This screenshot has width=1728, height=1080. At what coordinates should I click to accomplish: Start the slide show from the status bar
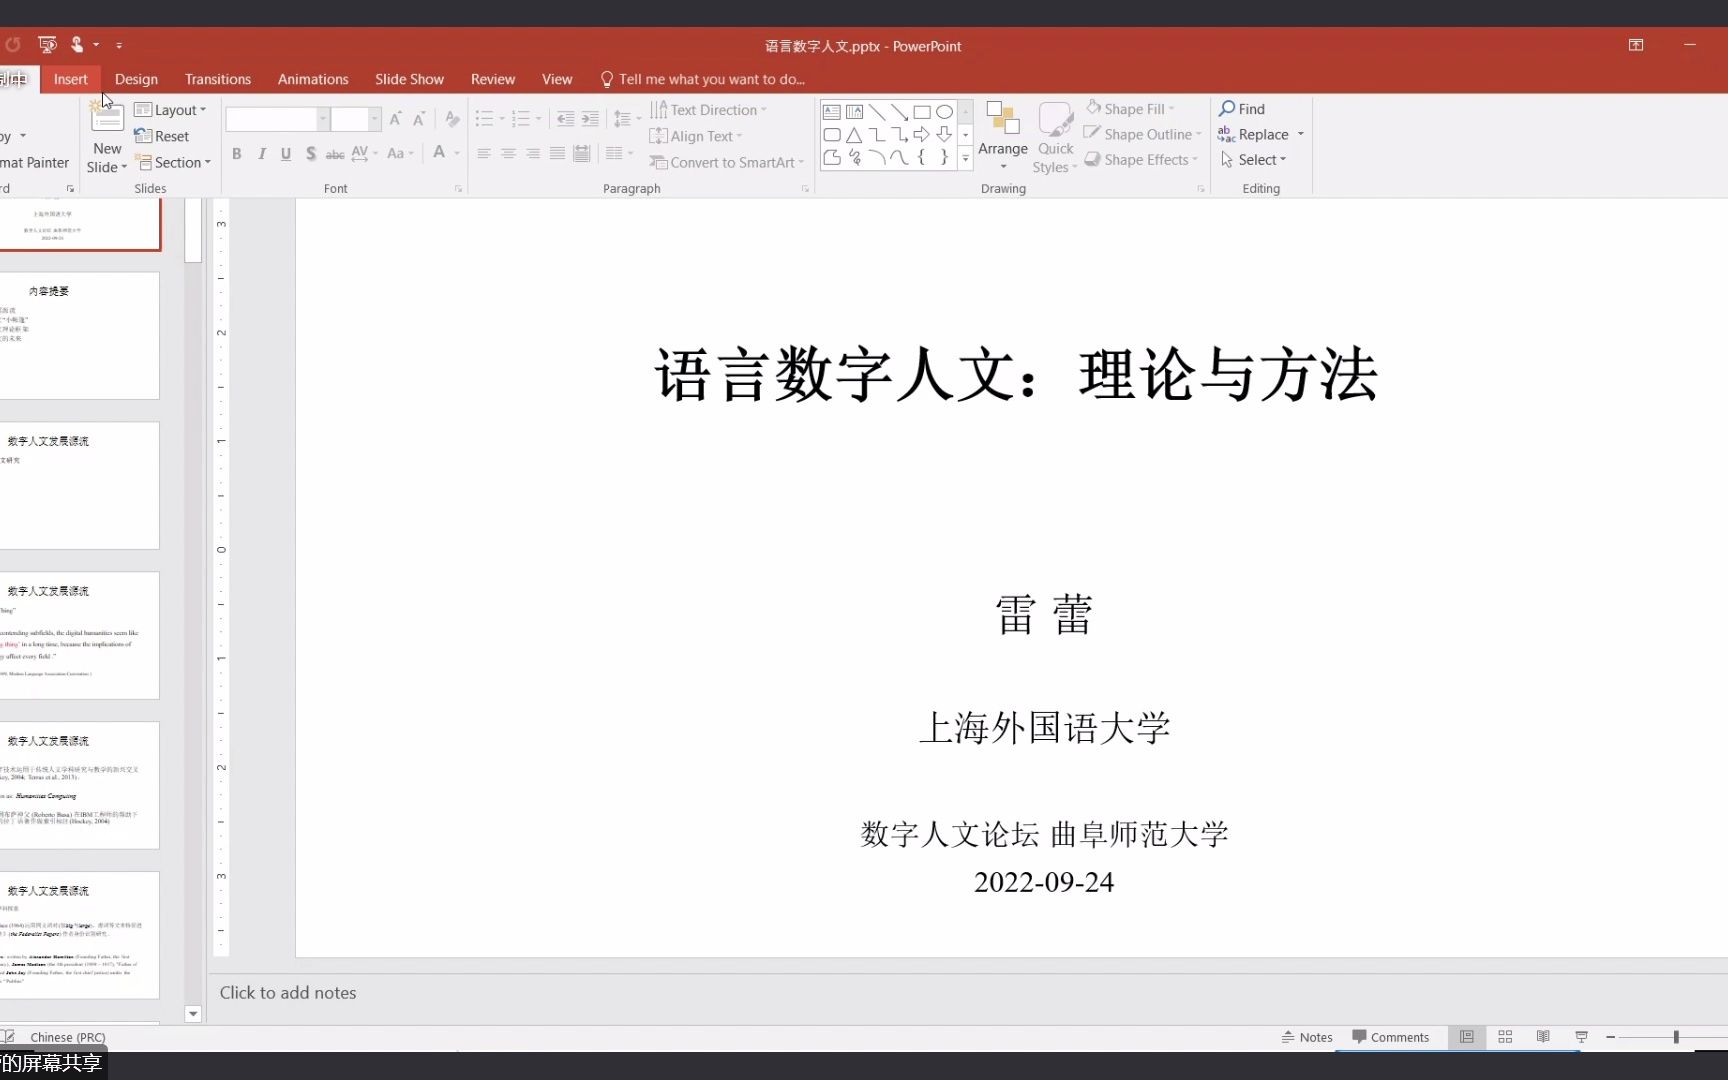1581,1037
